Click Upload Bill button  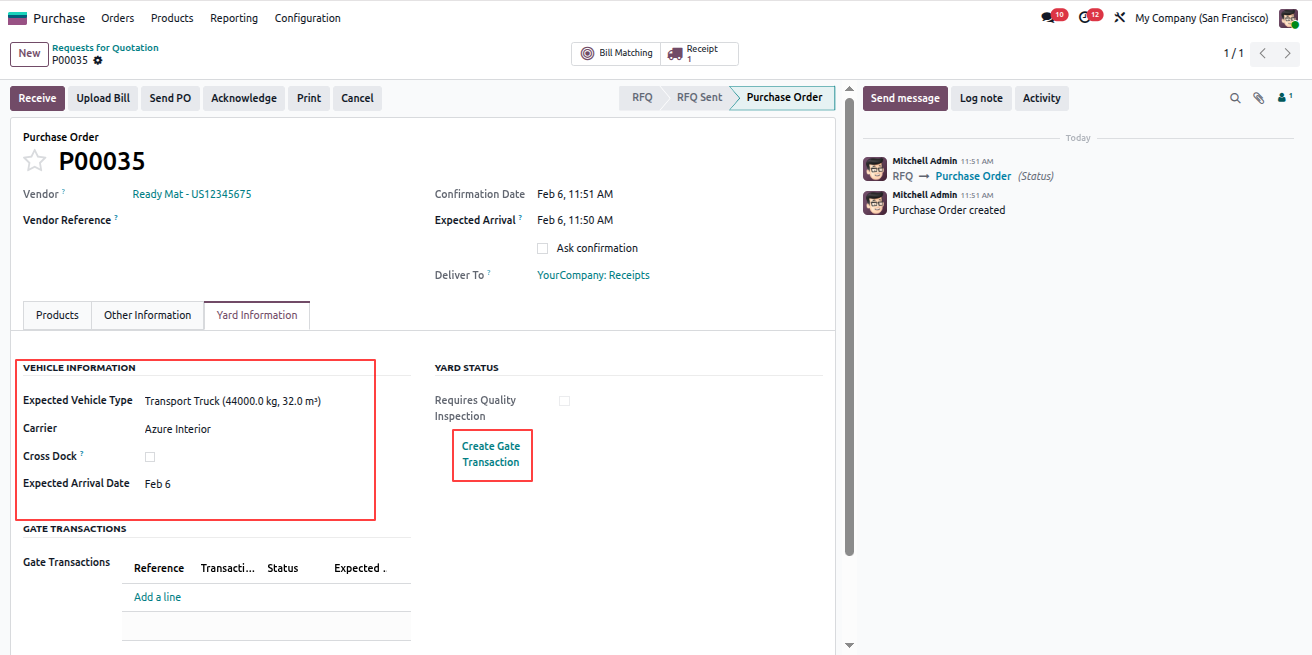pyautogui.click(x=103, y=98)
